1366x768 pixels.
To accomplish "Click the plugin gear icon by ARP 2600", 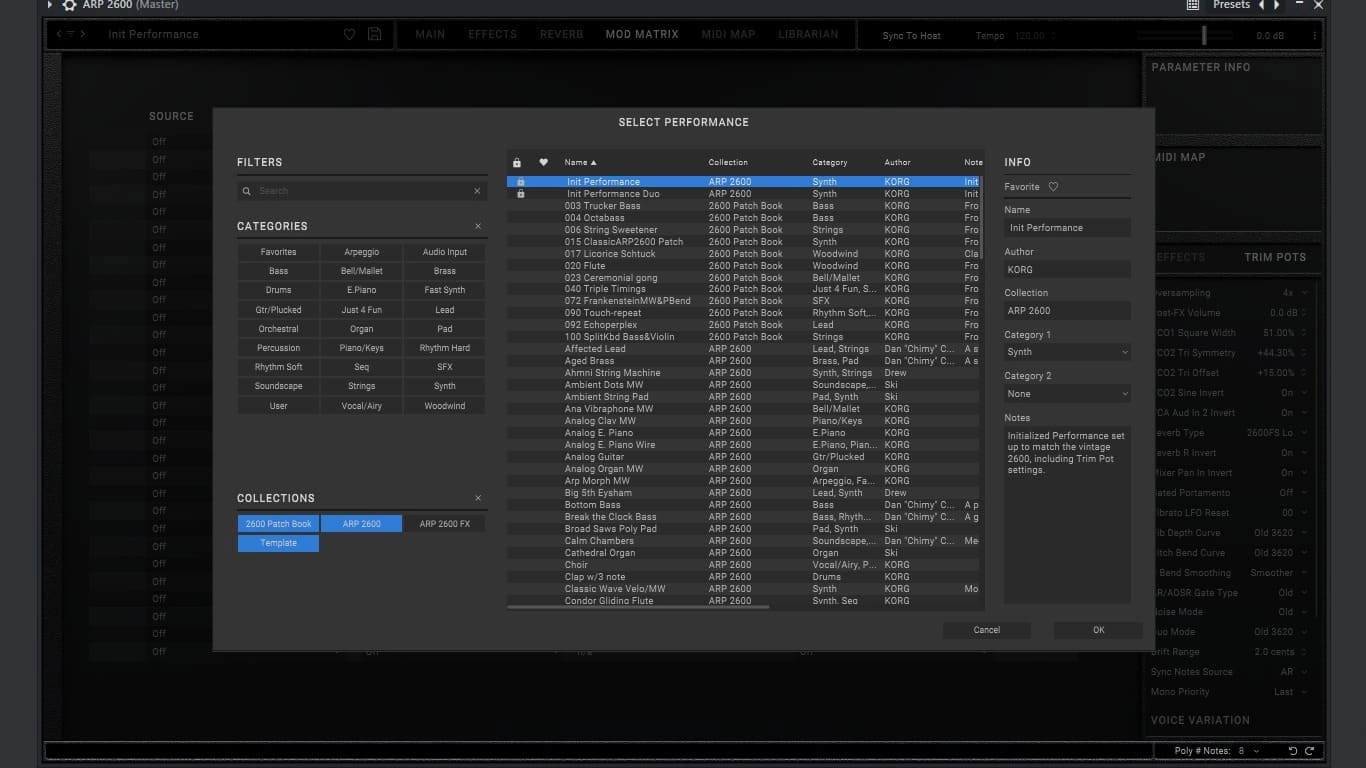I will pyautogui.click(x=69, y=5).
